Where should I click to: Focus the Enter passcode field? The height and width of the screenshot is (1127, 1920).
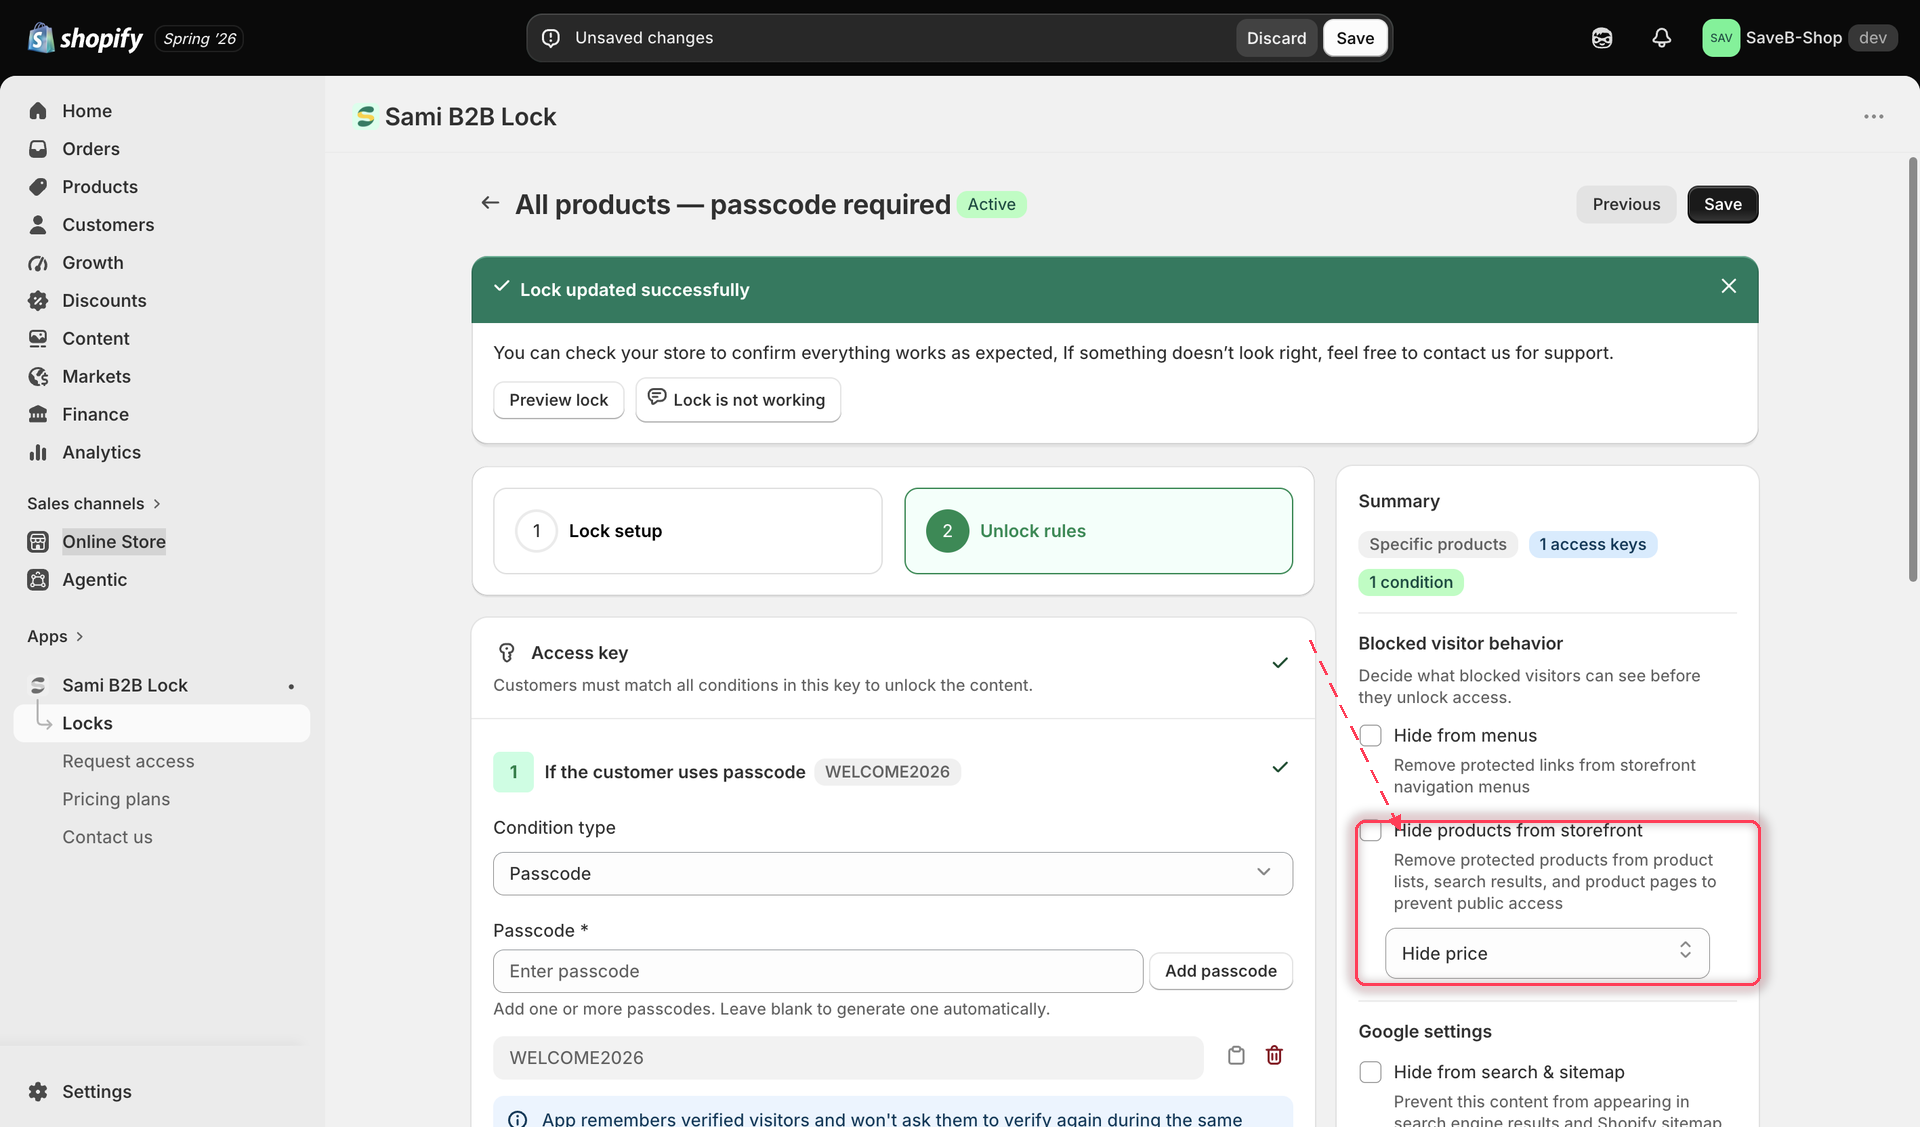click(818, 971)
